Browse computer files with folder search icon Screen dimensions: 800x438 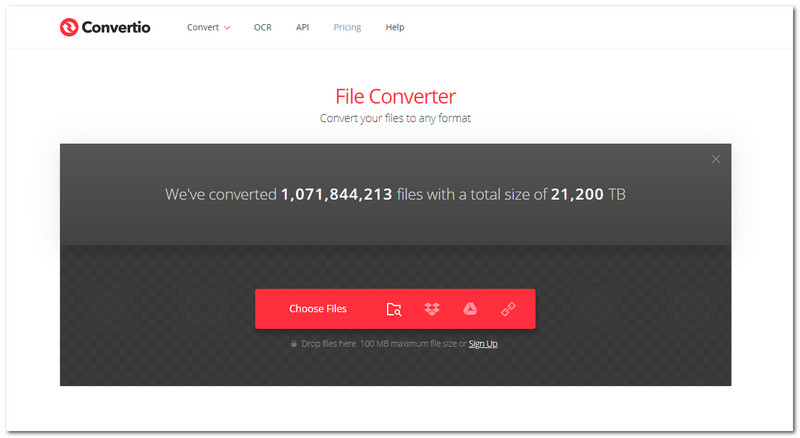394,309
